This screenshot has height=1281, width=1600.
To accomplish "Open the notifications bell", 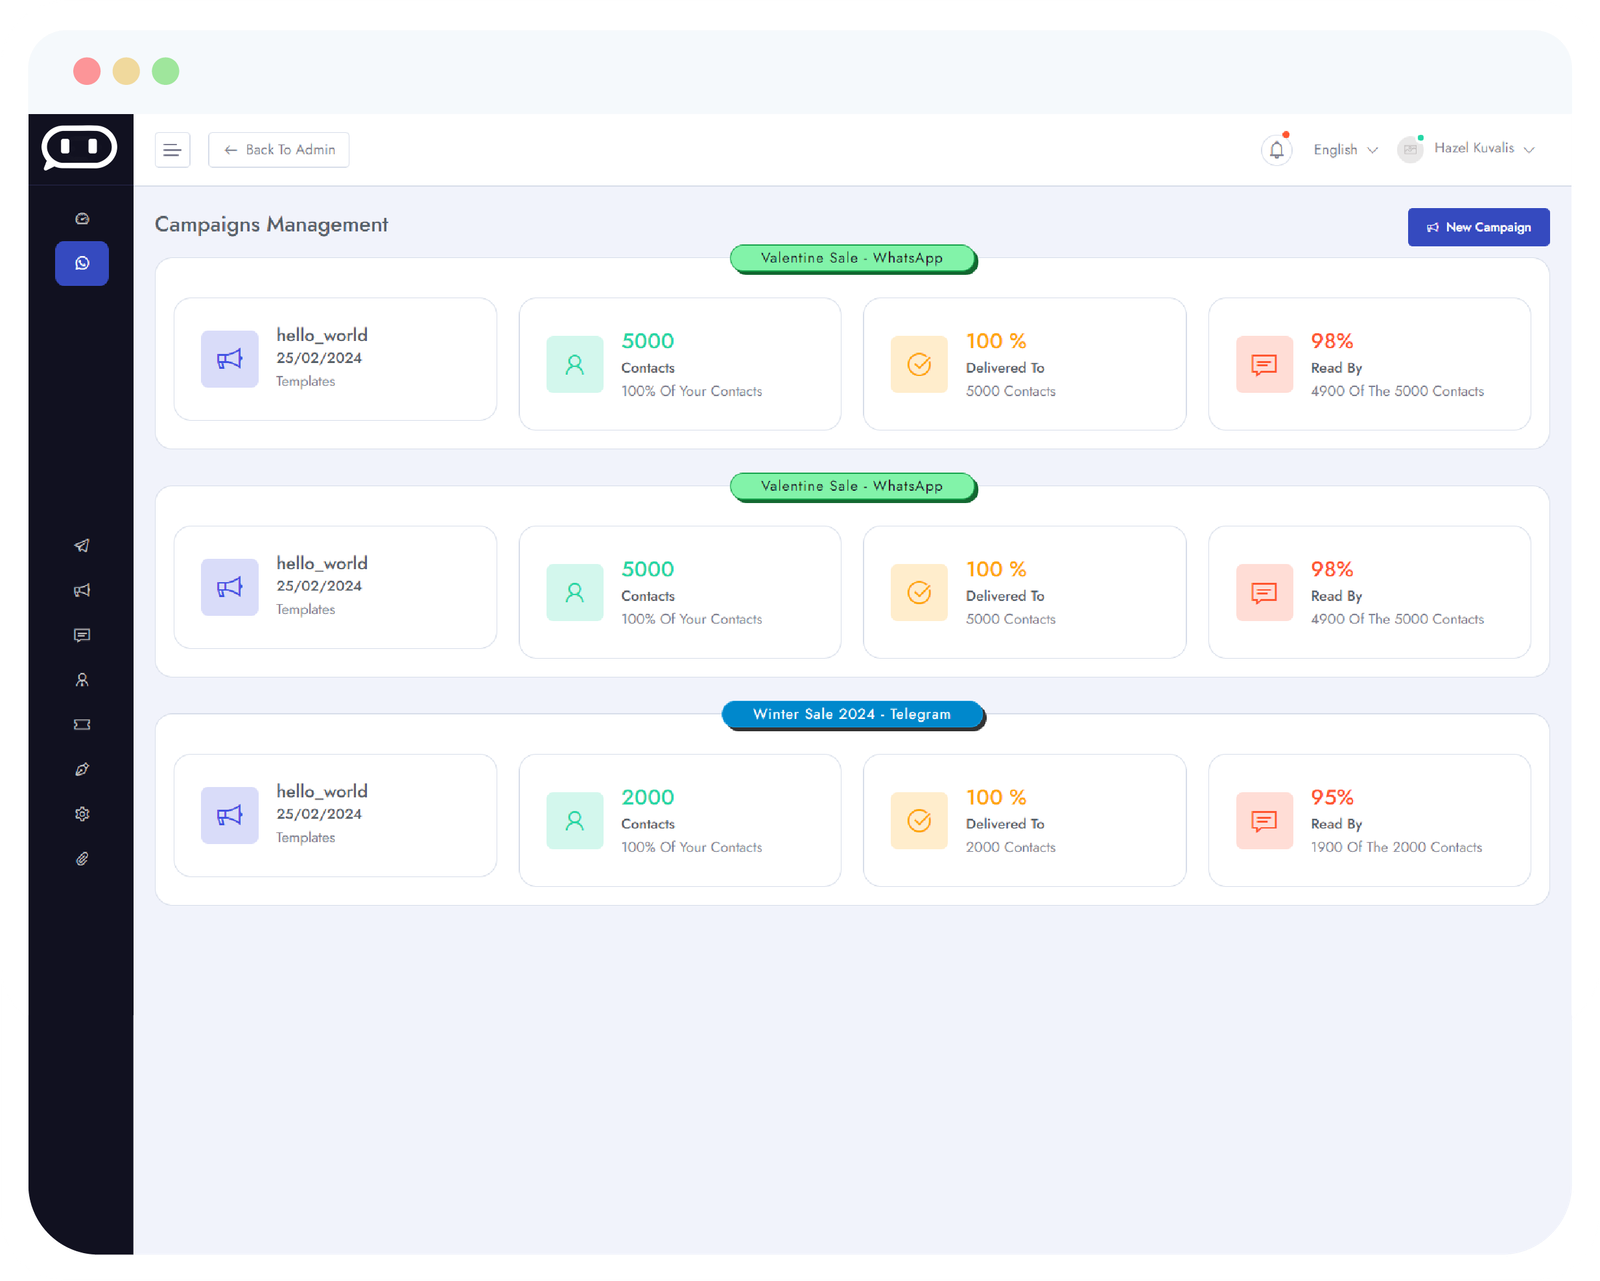I will click(1276, 150).
